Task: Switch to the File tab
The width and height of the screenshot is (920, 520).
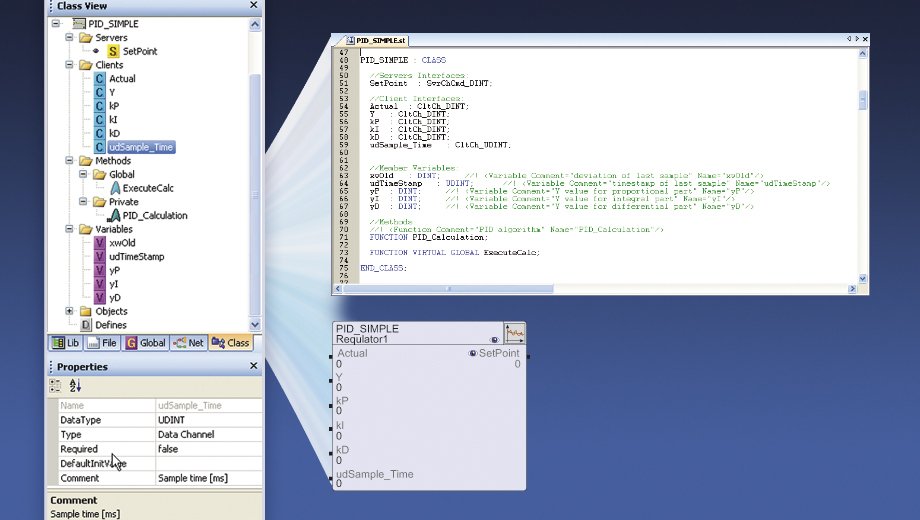Action: coord(102,343)
